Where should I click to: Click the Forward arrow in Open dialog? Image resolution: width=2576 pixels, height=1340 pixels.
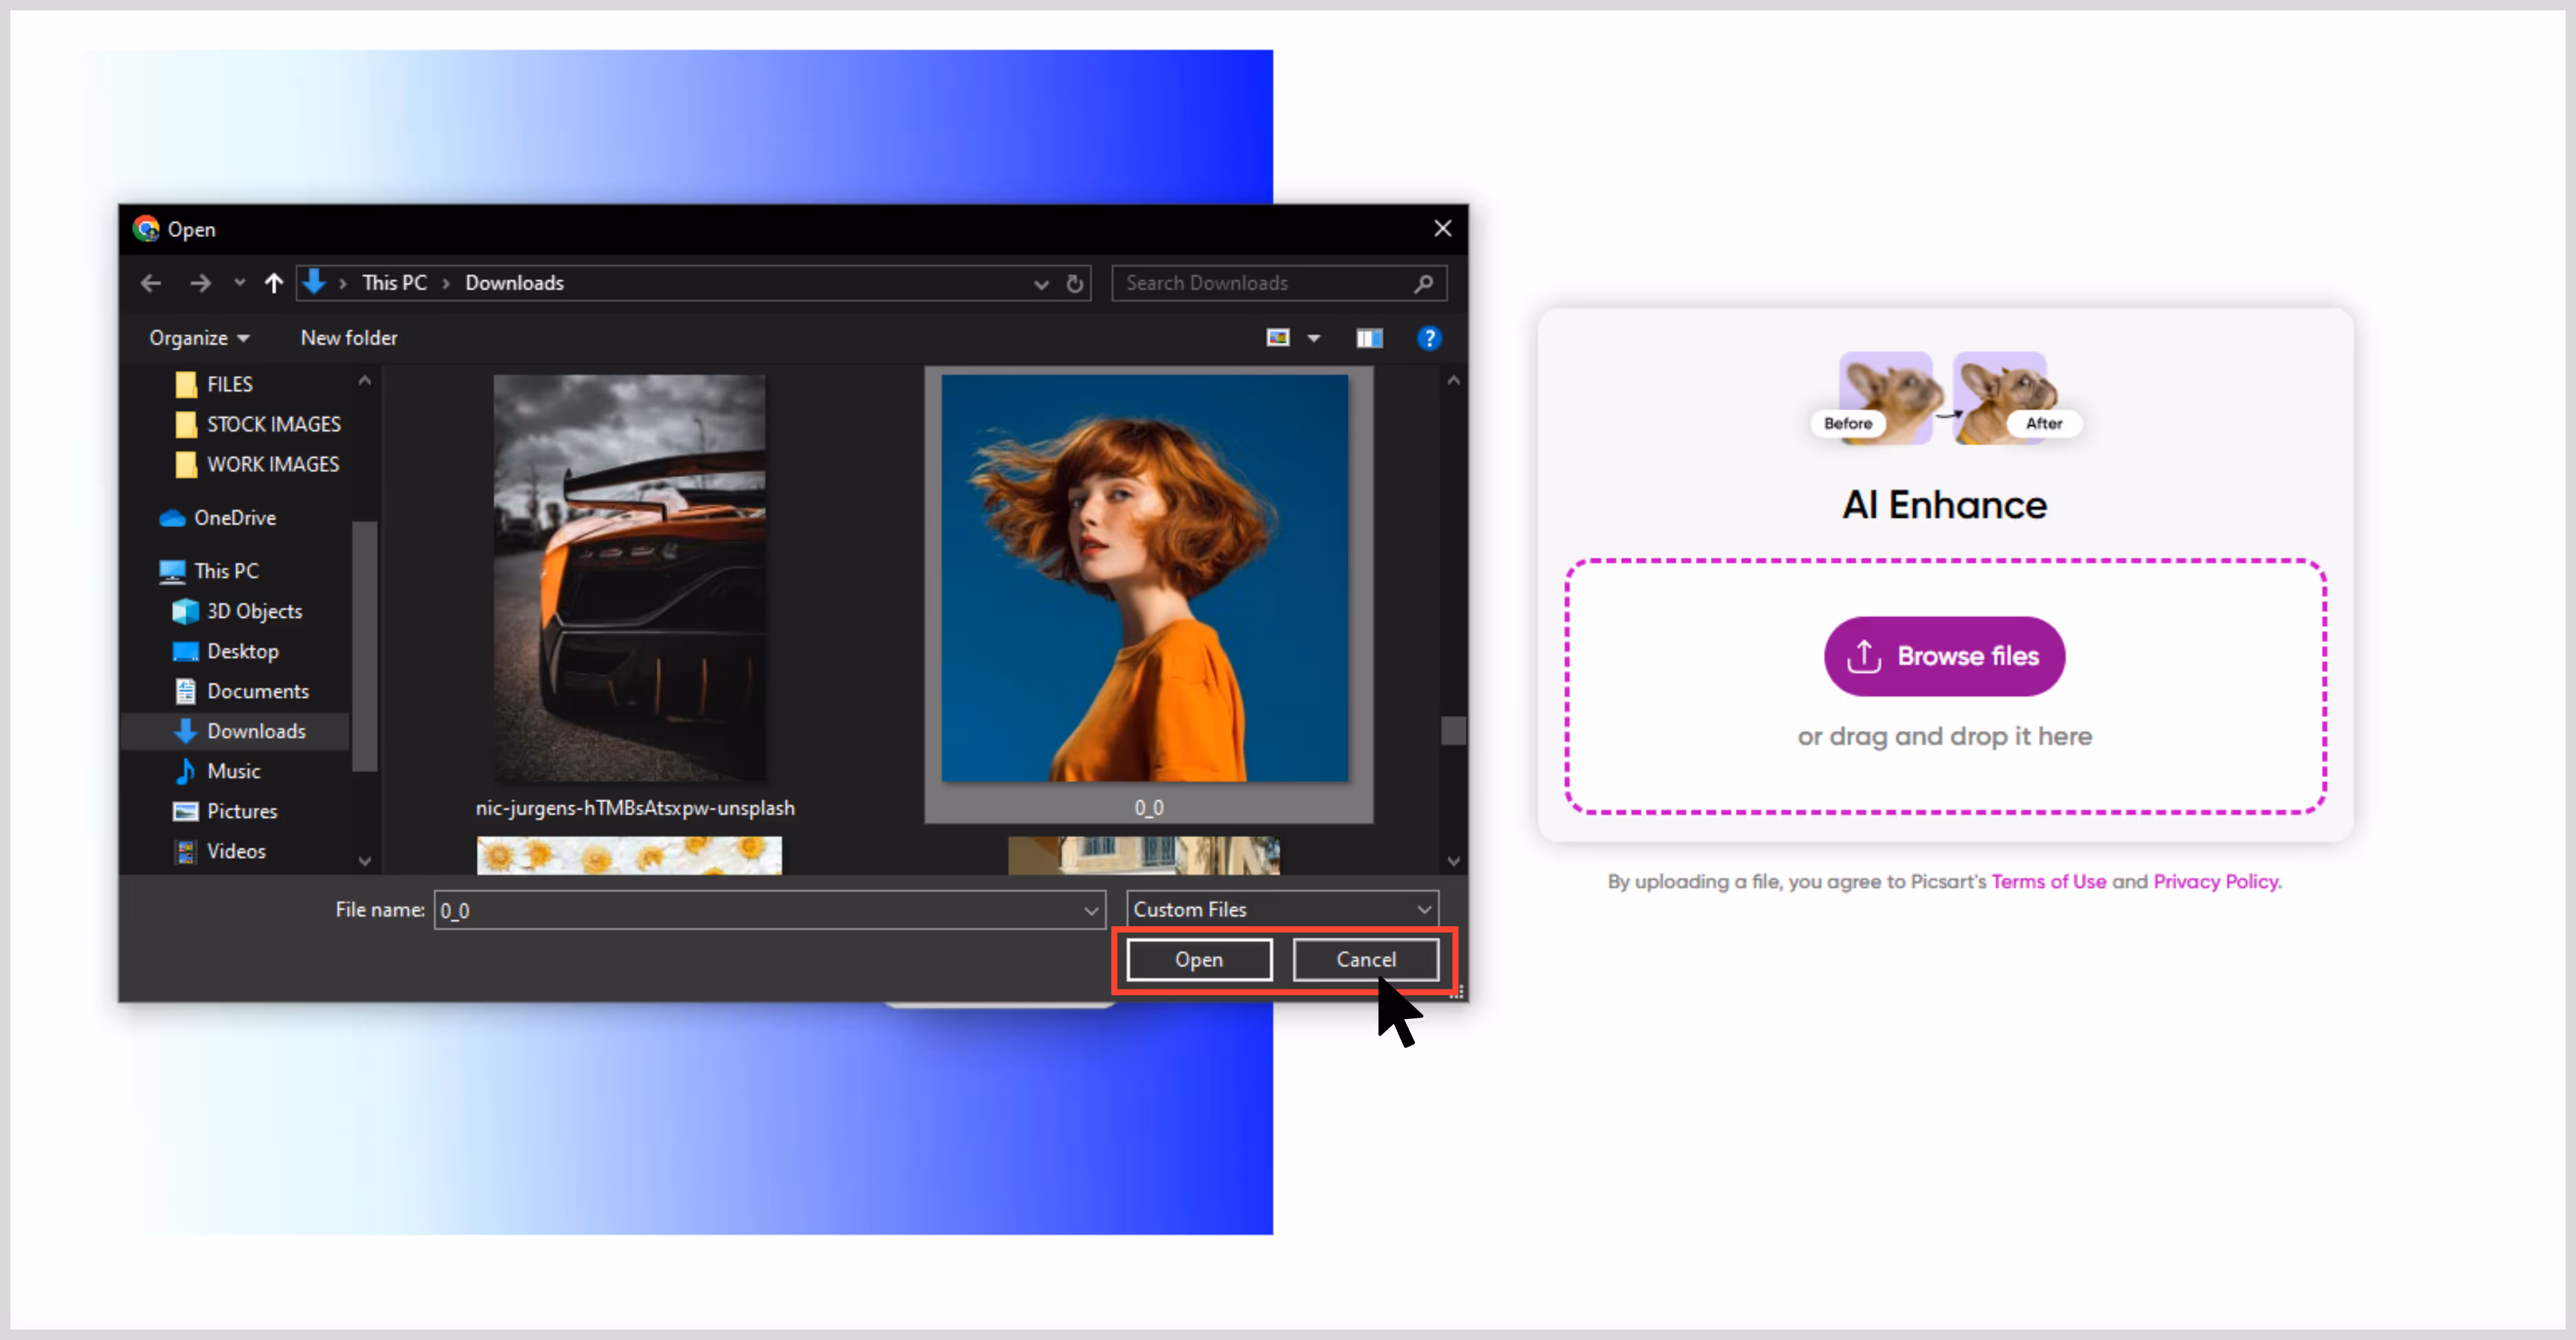pos(200,283)
